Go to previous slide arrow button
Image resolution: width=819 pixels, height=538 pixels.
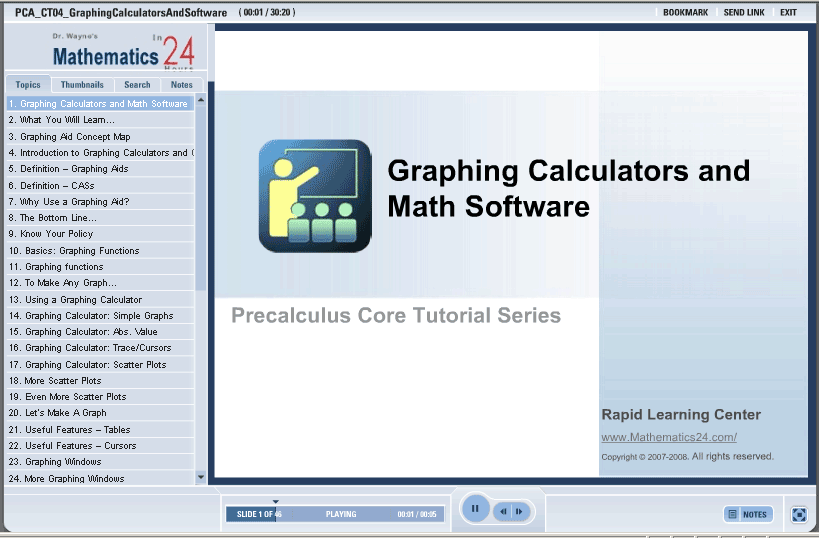pyautogui.click(x=503, y=512)
